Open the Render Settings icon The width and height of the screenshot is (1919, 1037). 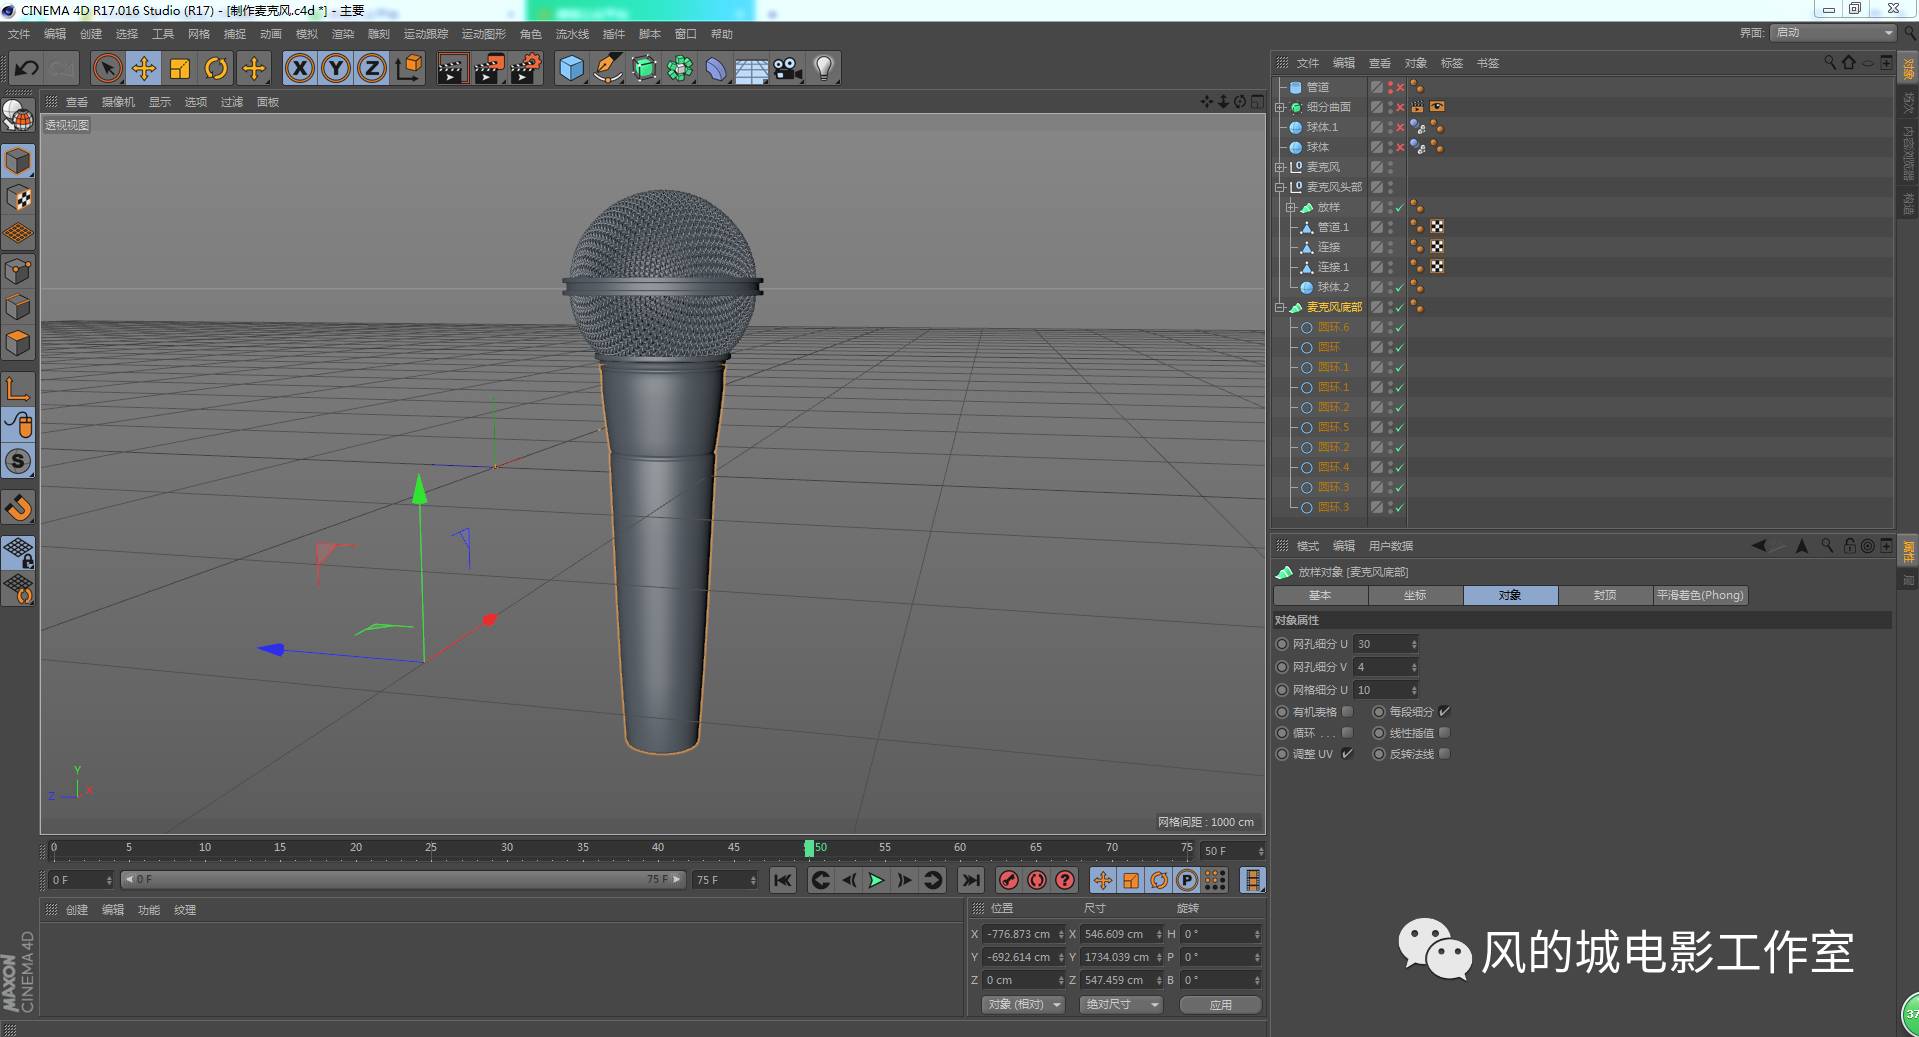coord(525,68)
